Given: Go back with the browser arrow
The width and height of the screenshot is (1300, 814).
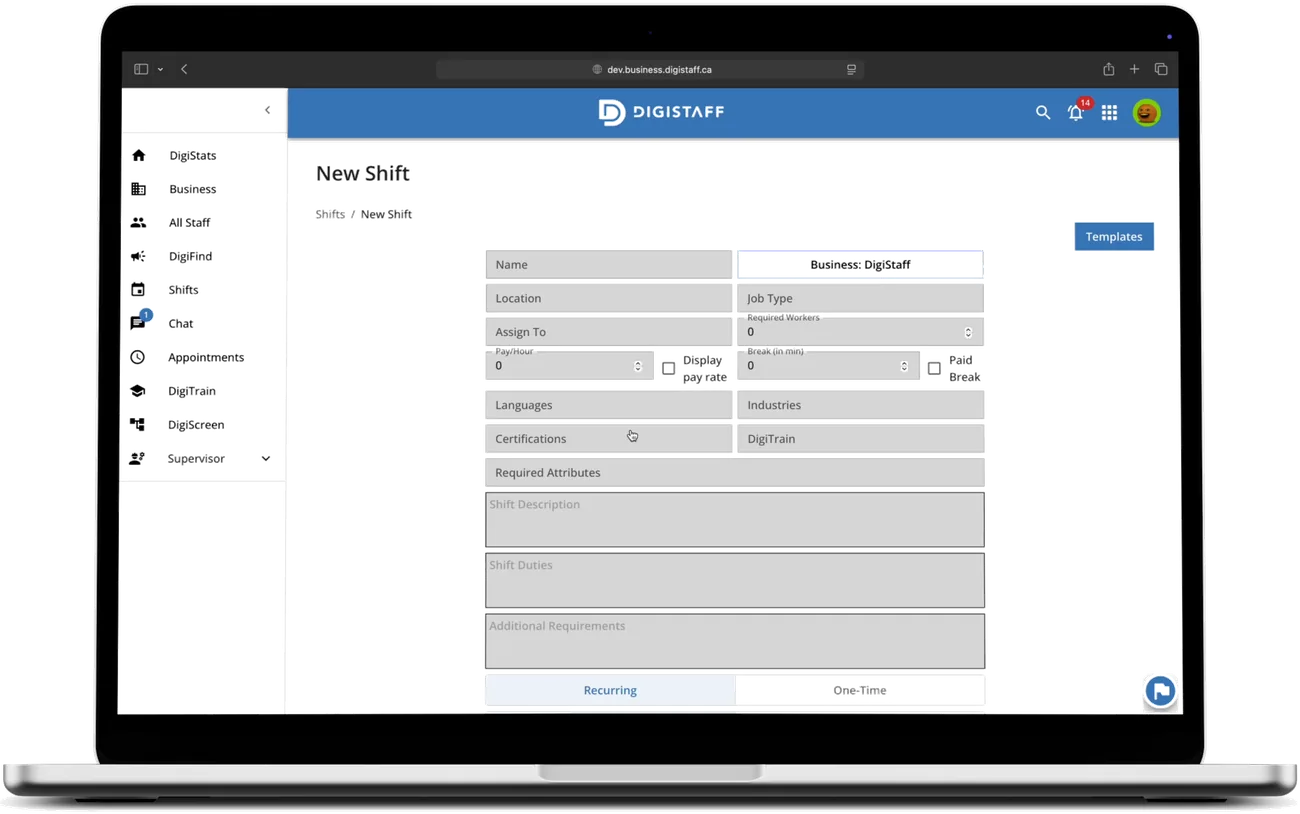Looking at the screenshot, I should point(184,69).
